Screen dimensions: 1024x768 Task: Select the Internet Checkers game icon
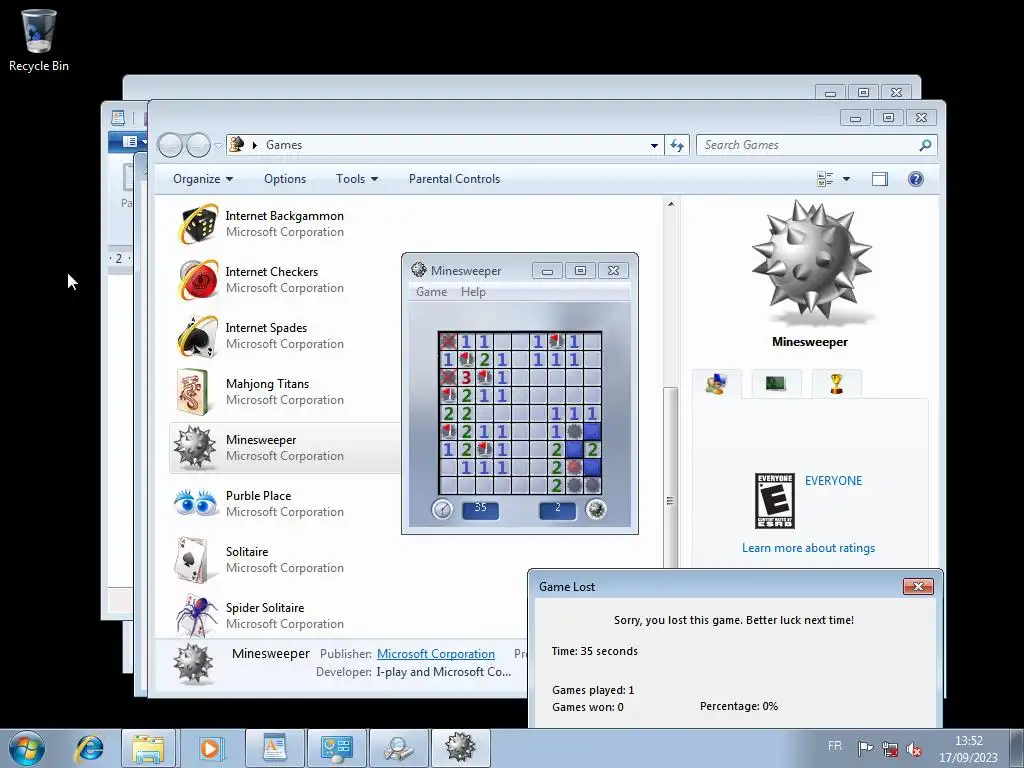click(198, 280)
